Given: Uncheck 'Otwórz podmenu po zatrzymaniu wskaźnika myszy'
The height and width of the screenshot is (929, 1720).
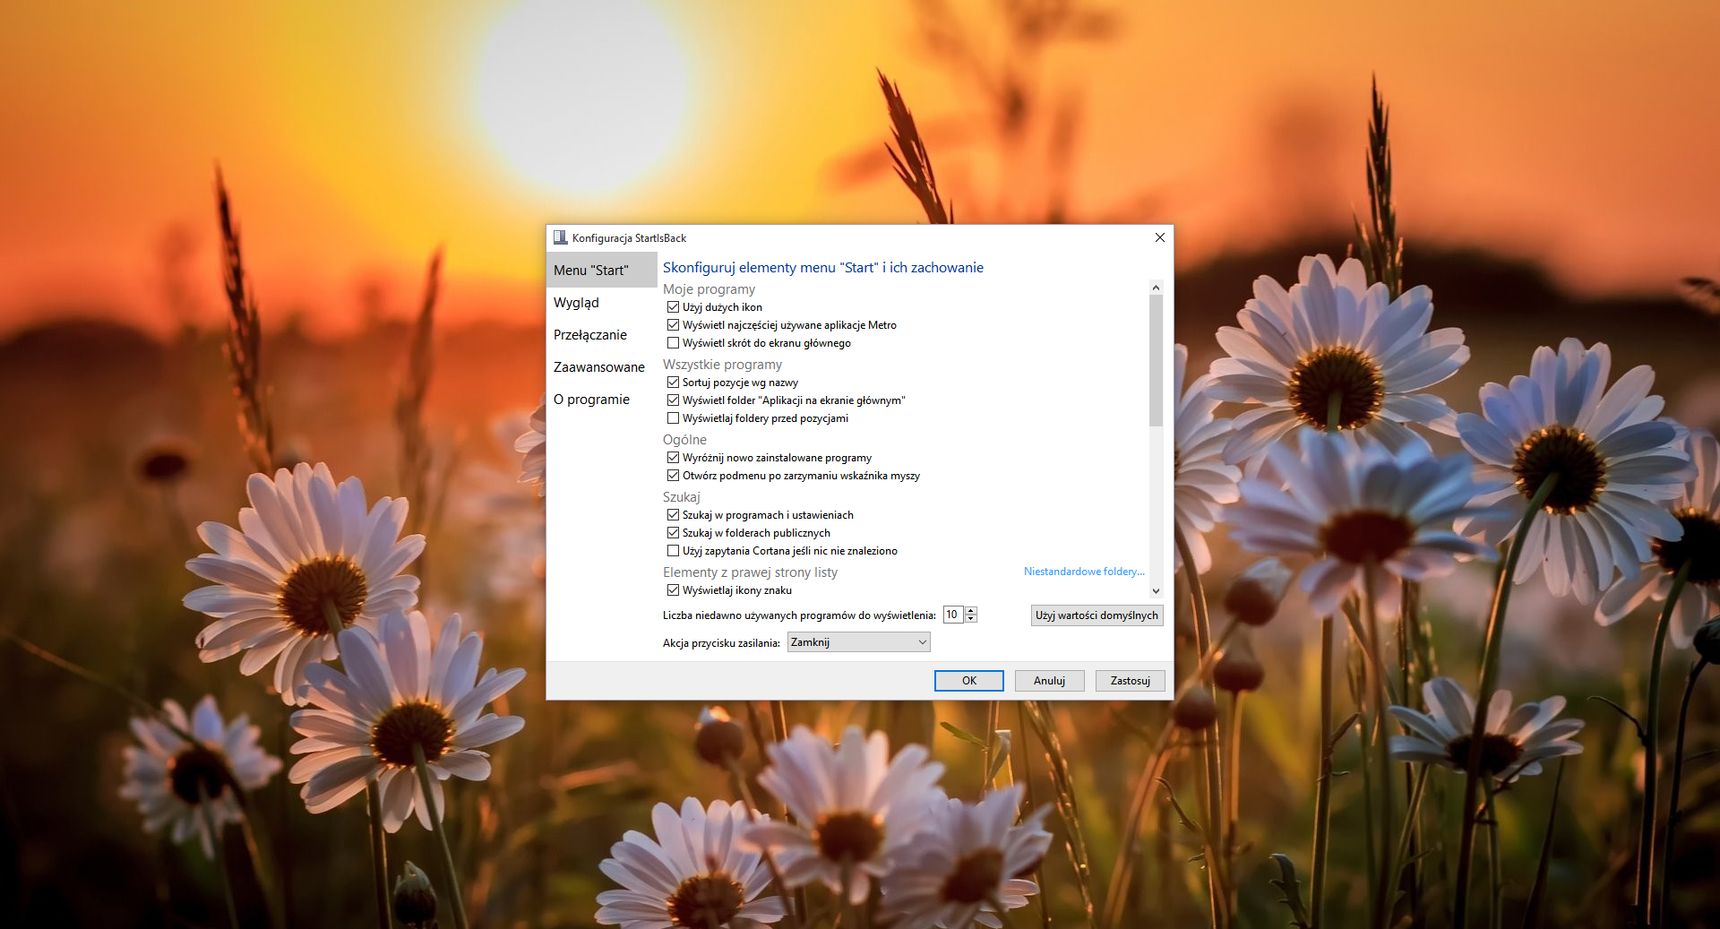Looking at the screenshot, I should click(x=673, y=476).
